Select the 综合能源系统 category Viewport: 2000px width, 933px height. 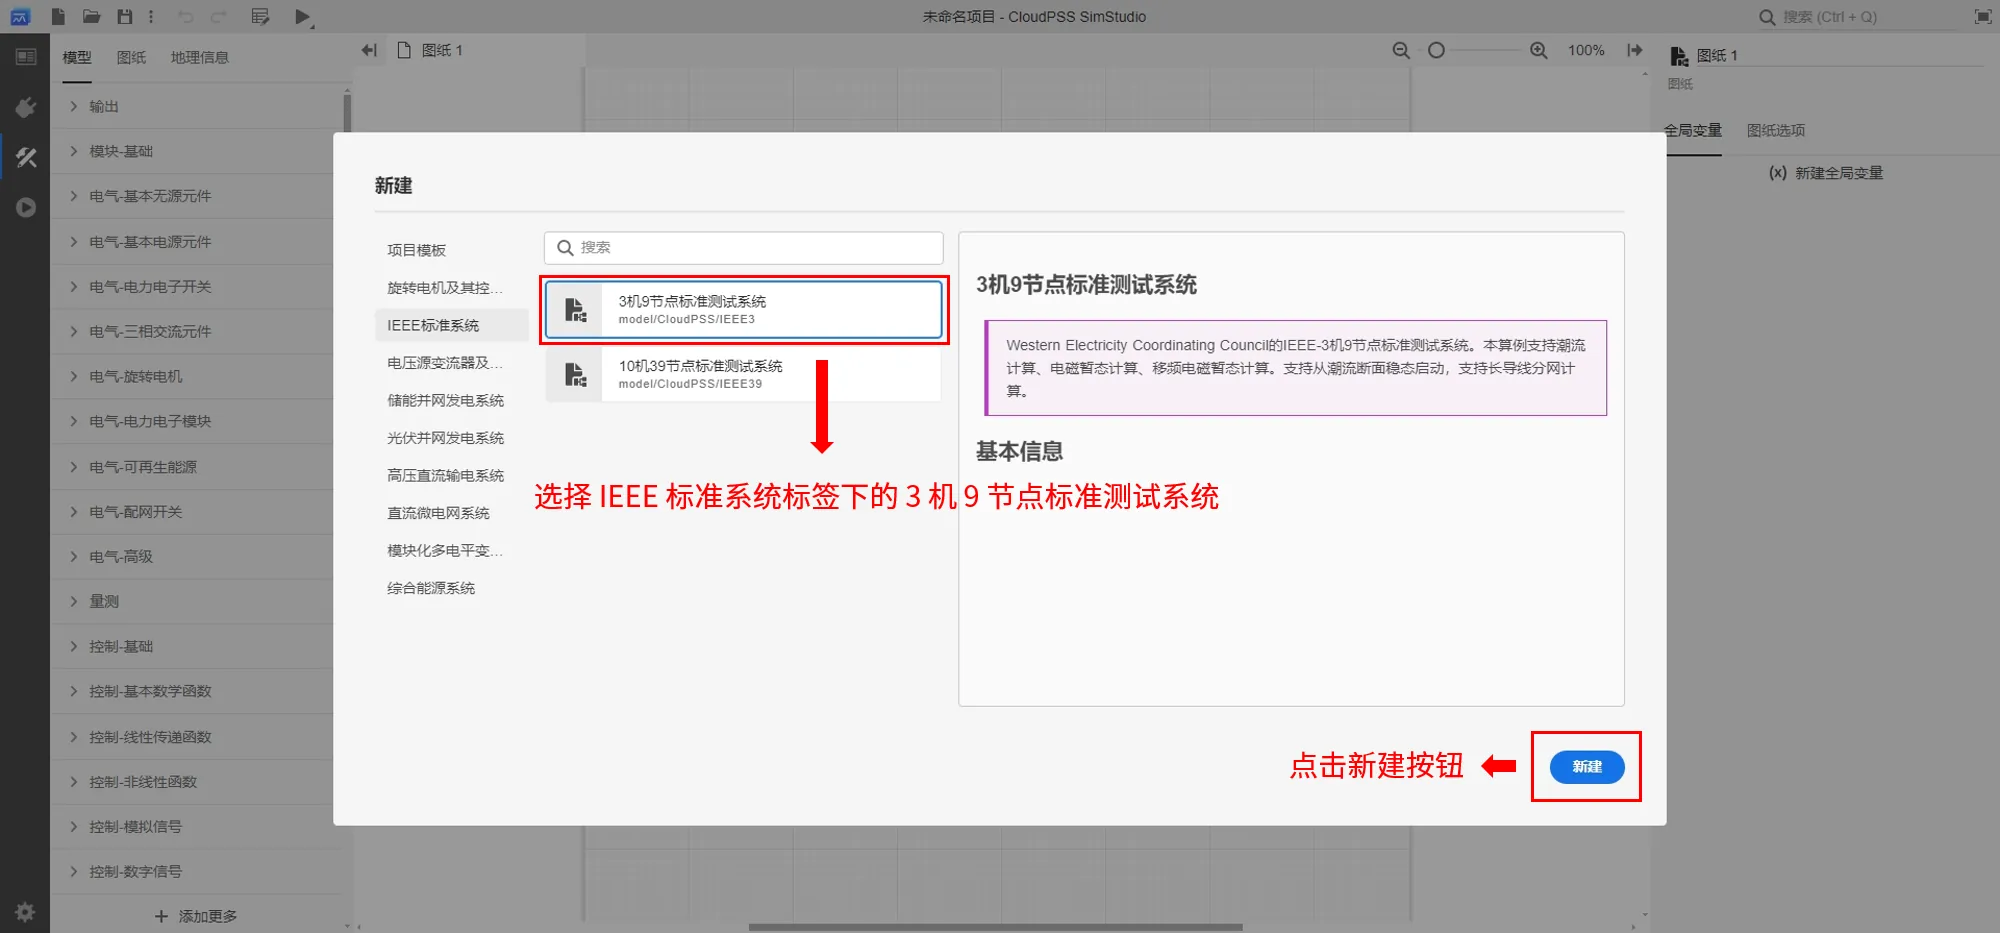452,588
